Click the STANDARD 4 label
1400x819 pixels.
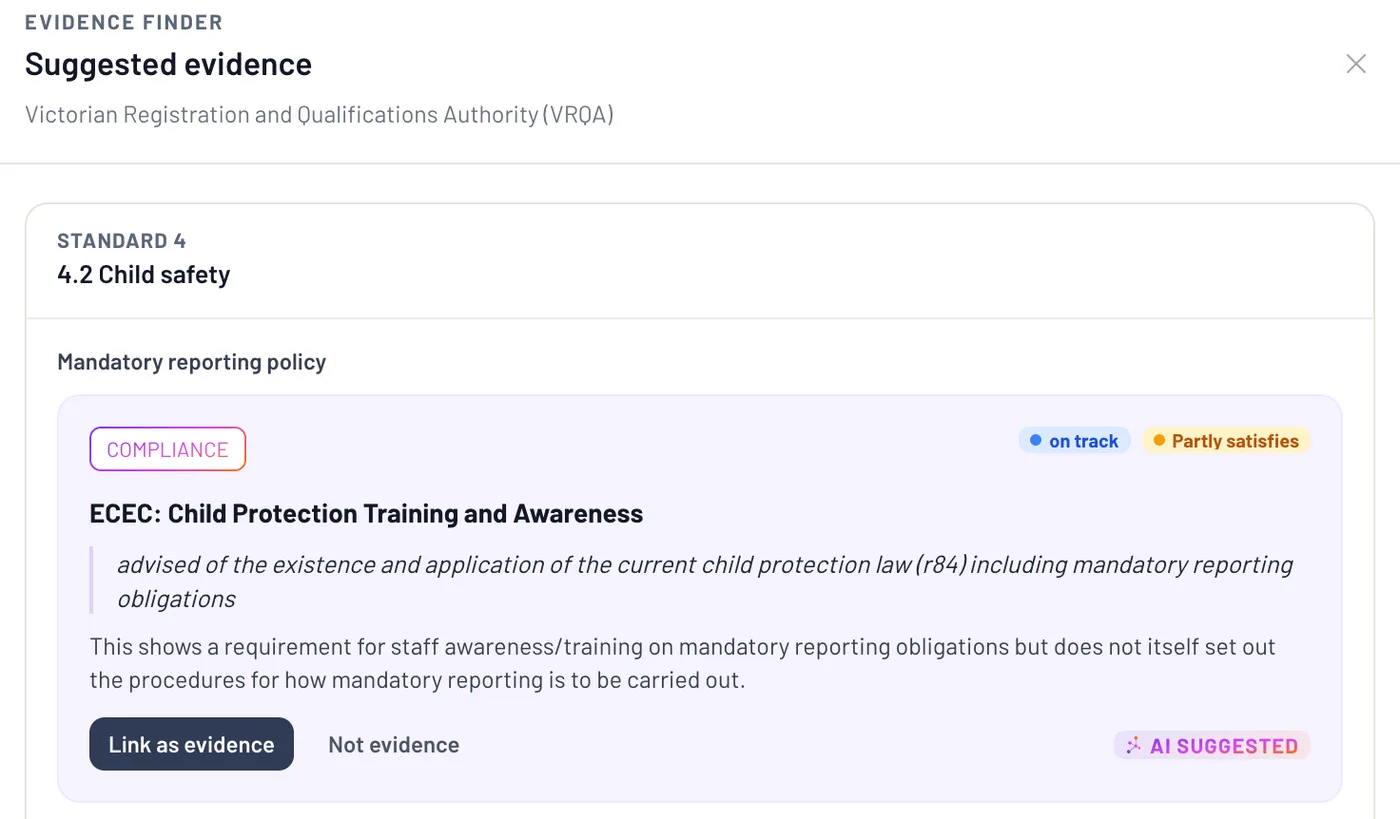(122, 241)
